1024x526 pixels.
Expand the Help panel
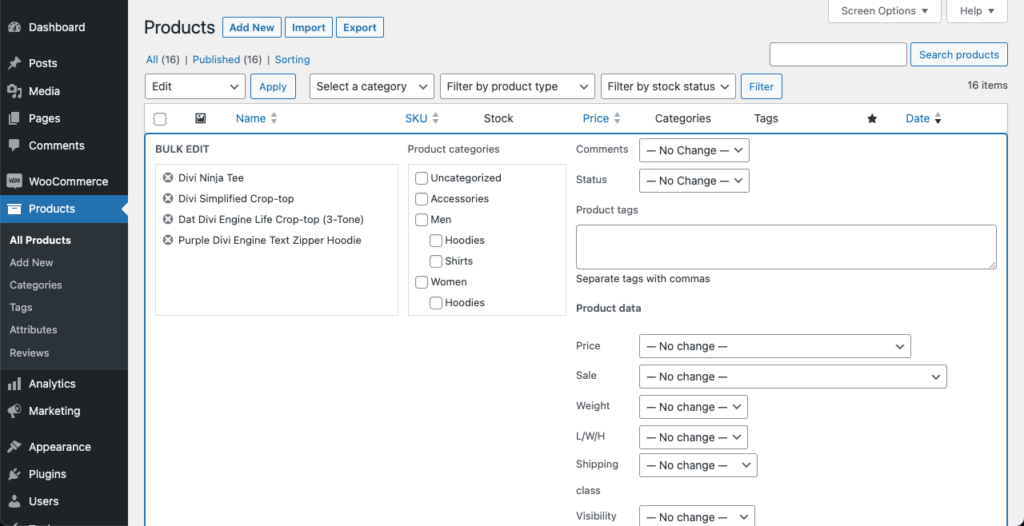click(x=977, y=11)
